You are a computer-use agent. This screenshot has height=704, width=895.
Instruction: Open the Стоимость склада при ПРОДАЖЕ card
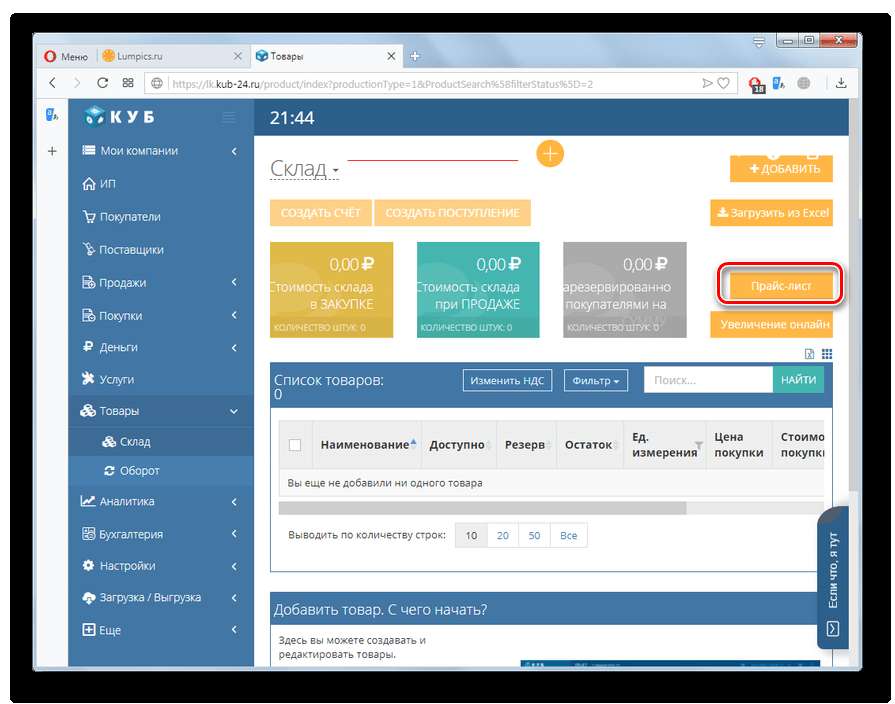point(478,290)
